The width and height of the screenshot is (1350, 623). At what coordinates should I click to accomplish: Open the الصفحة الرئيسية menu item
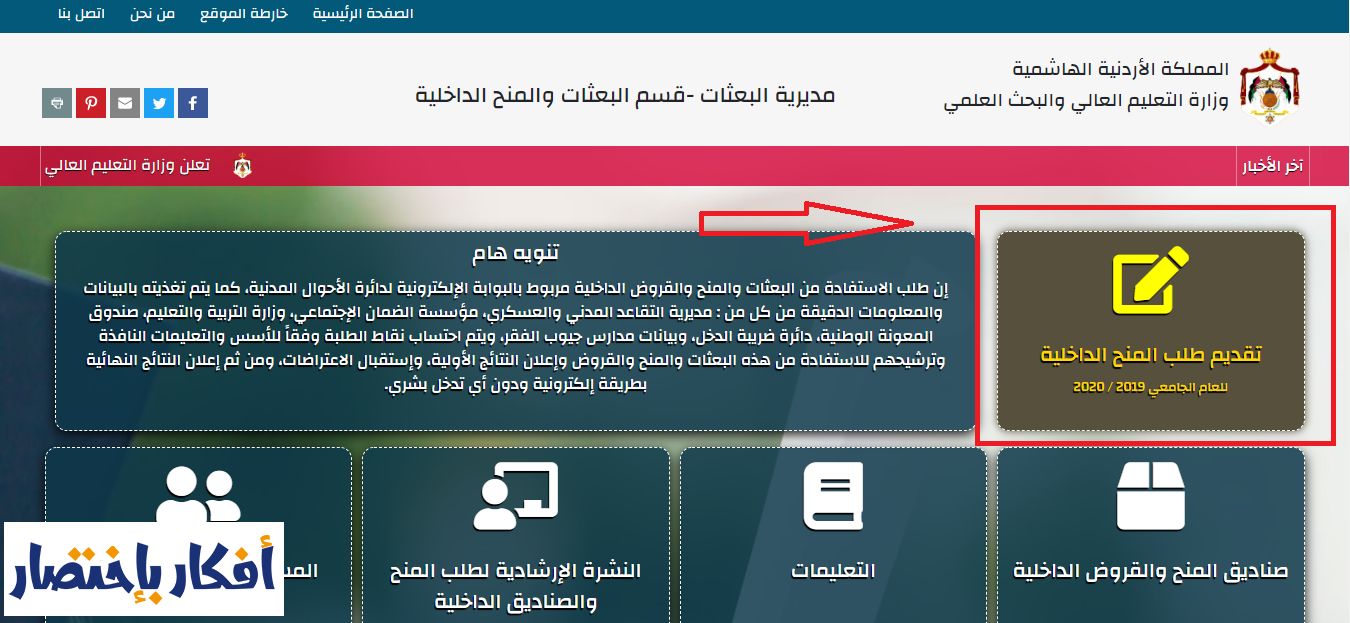[x=361, y=14]
